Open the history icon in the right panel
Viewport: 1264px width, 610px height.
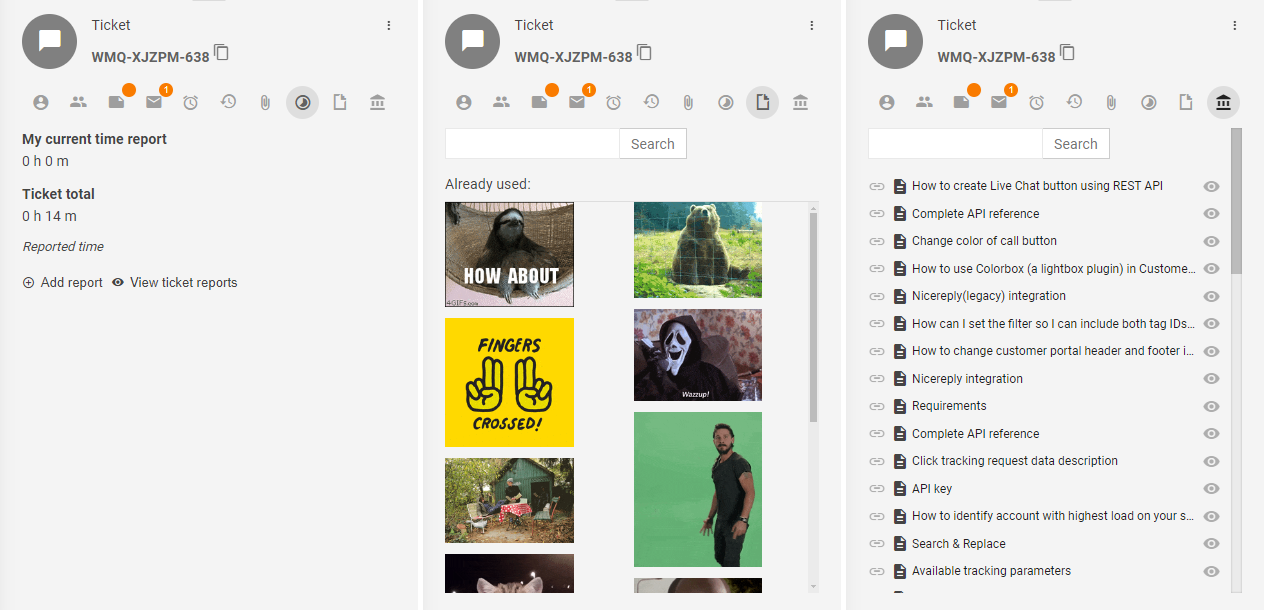pos(1074,102)
